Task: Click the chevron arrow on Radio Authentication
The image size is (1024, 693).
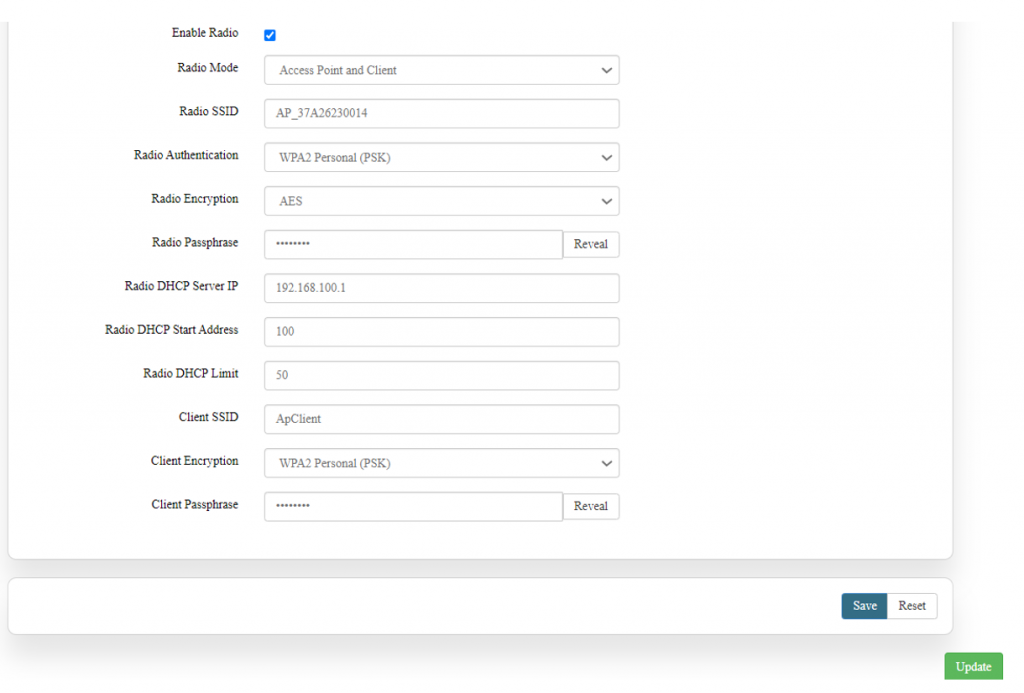Action: click(x=606, y=158)
